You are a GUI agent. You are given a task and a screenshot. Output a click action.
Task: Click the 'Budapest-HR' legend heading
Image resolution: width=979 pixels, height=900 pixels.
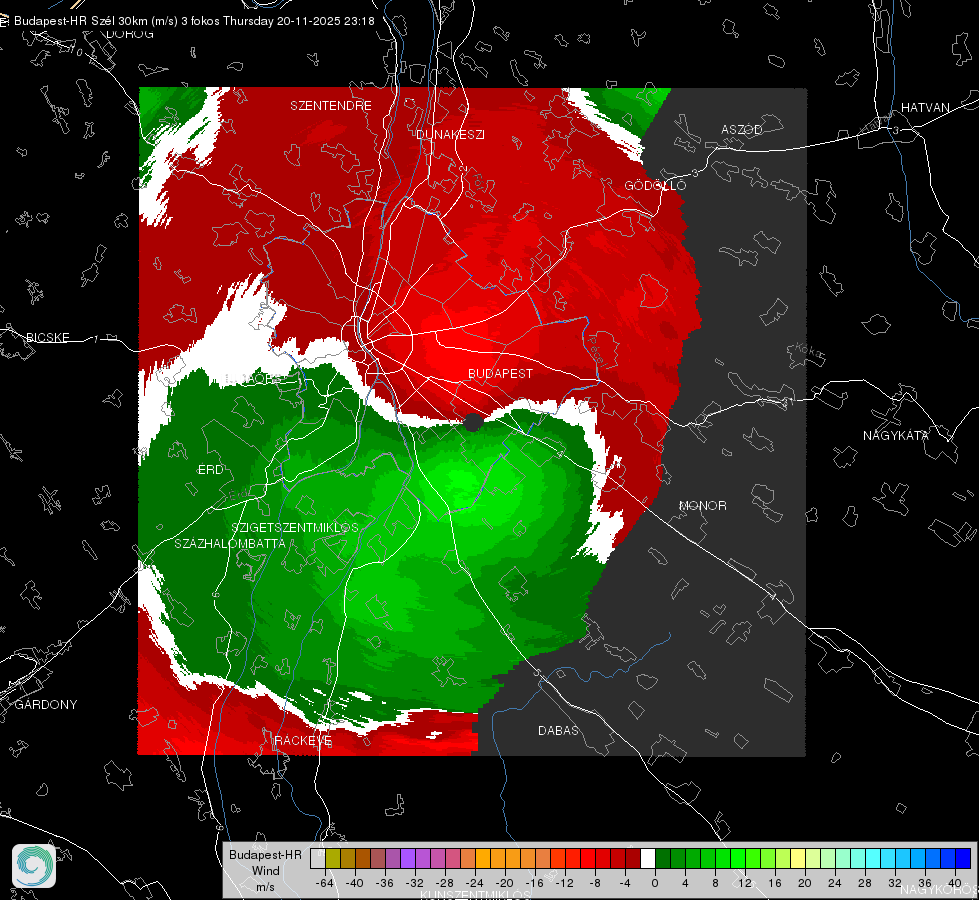(265, 855)
